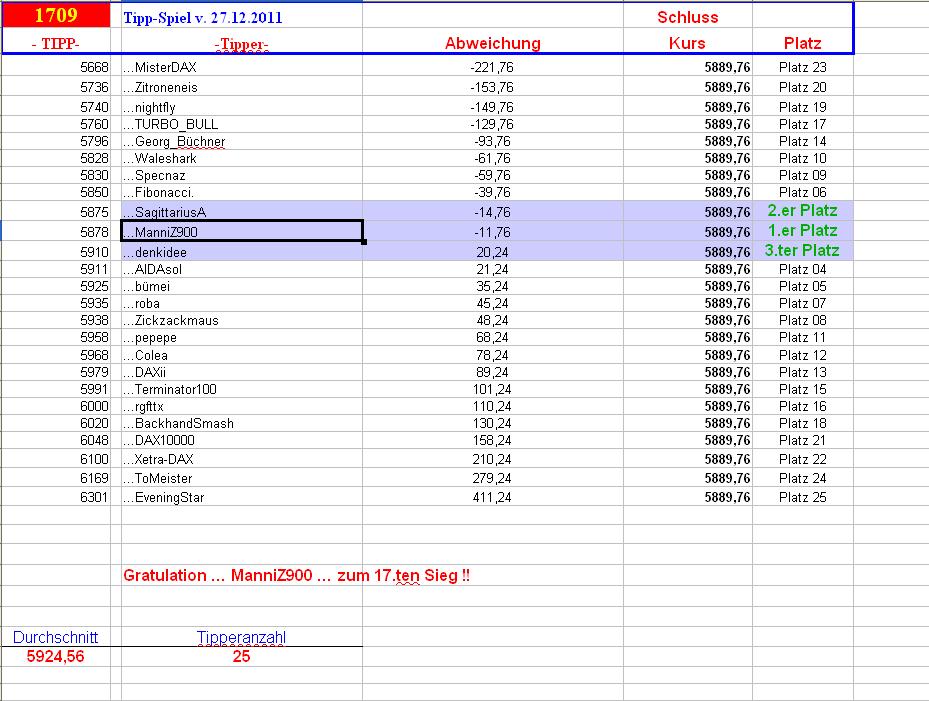Select the ...Zitroneneis name cell
929x701 pixels.
(160, 87)
